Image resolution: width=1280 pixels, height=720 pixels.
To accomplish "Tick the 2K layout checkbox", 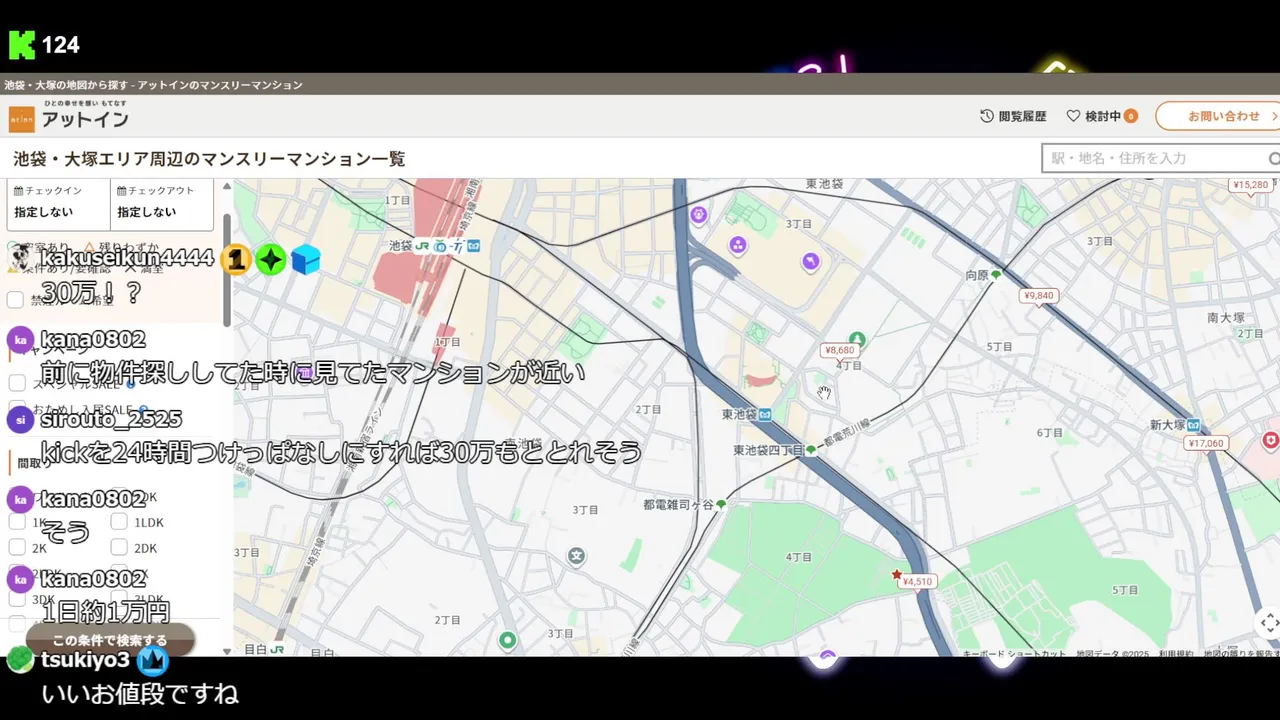I will tap(16, 547).
